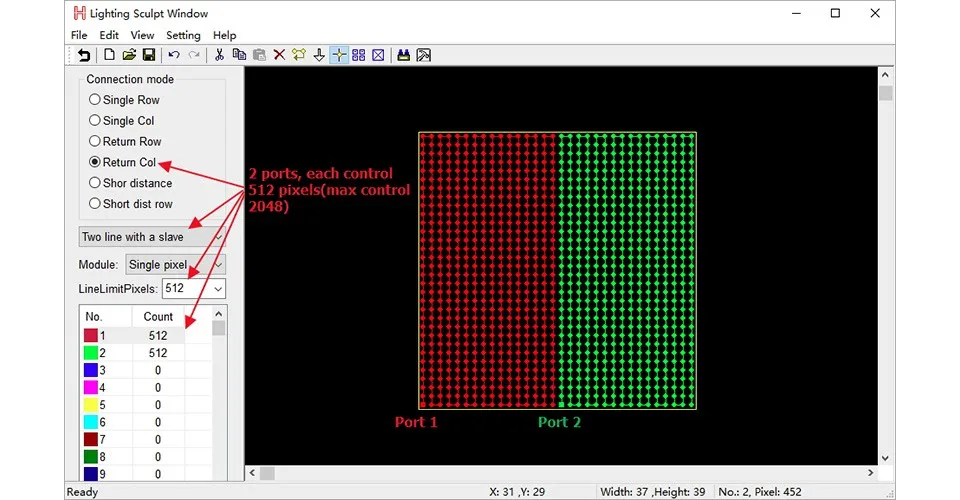Image resolution: width=960 pixels, height=500 pixels.
Task: Open the Setting menu
Action: 183,35
